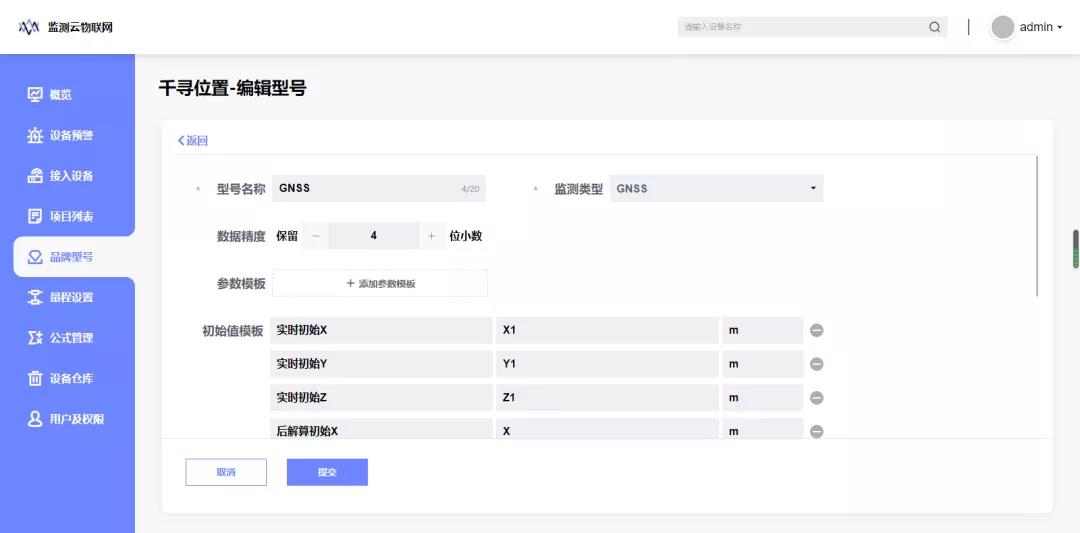Edit the 实时初始Z name field
Image resolution: width=1080 pixels, height=533 pixels.
tap(381, 398)
